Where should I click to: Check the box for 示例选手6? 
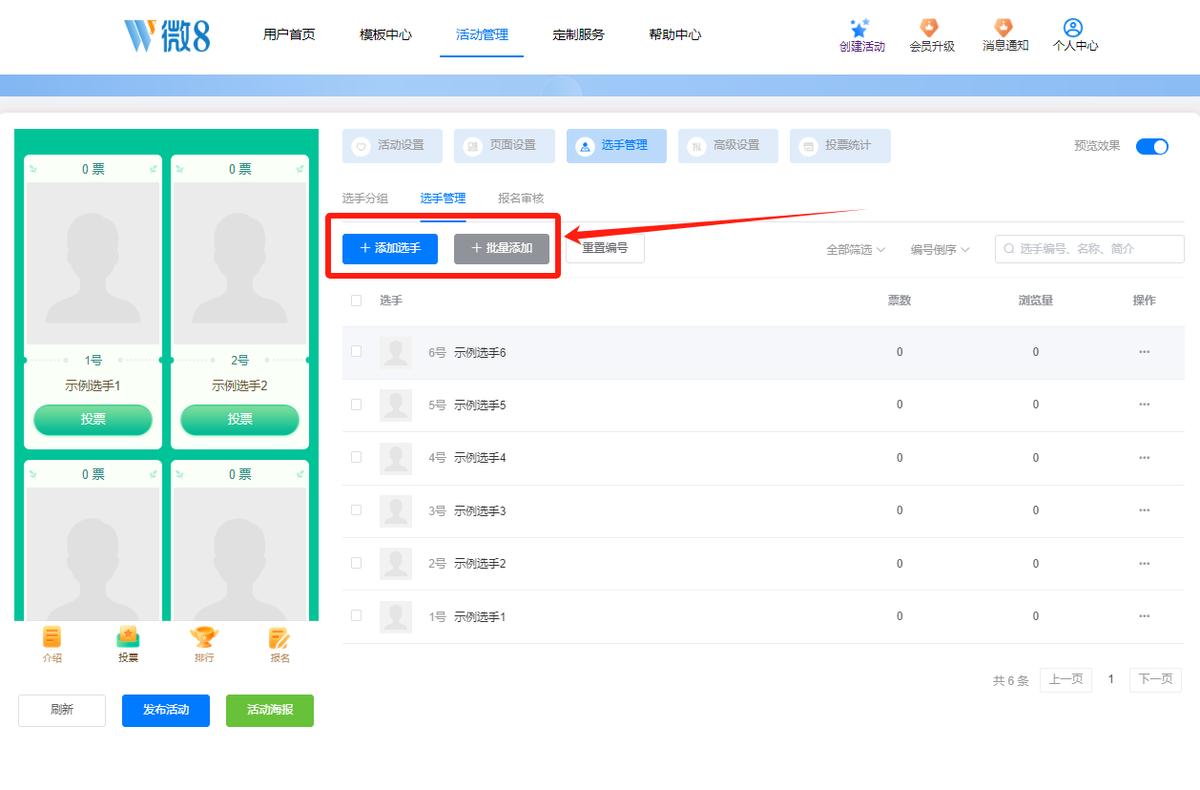(x=356, y=351)
